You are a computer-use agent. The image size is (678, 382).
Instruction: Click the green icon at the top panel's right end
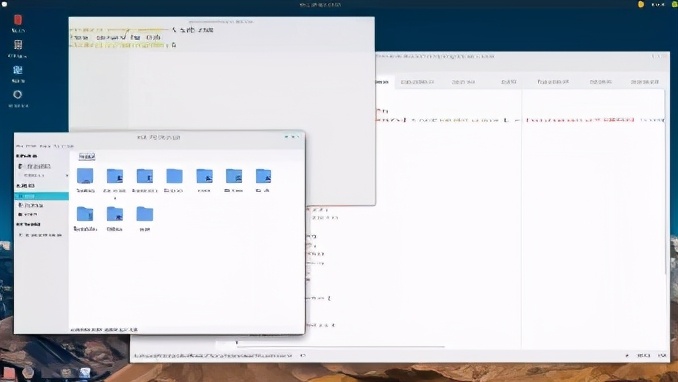(675, 4)
